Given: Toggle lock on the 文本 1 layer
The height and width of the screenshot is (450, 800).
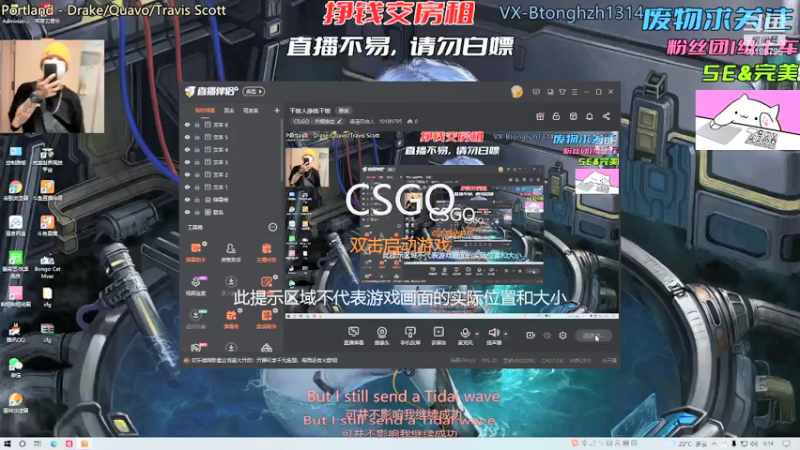Looking at the screenshot, I should point(197,187).
